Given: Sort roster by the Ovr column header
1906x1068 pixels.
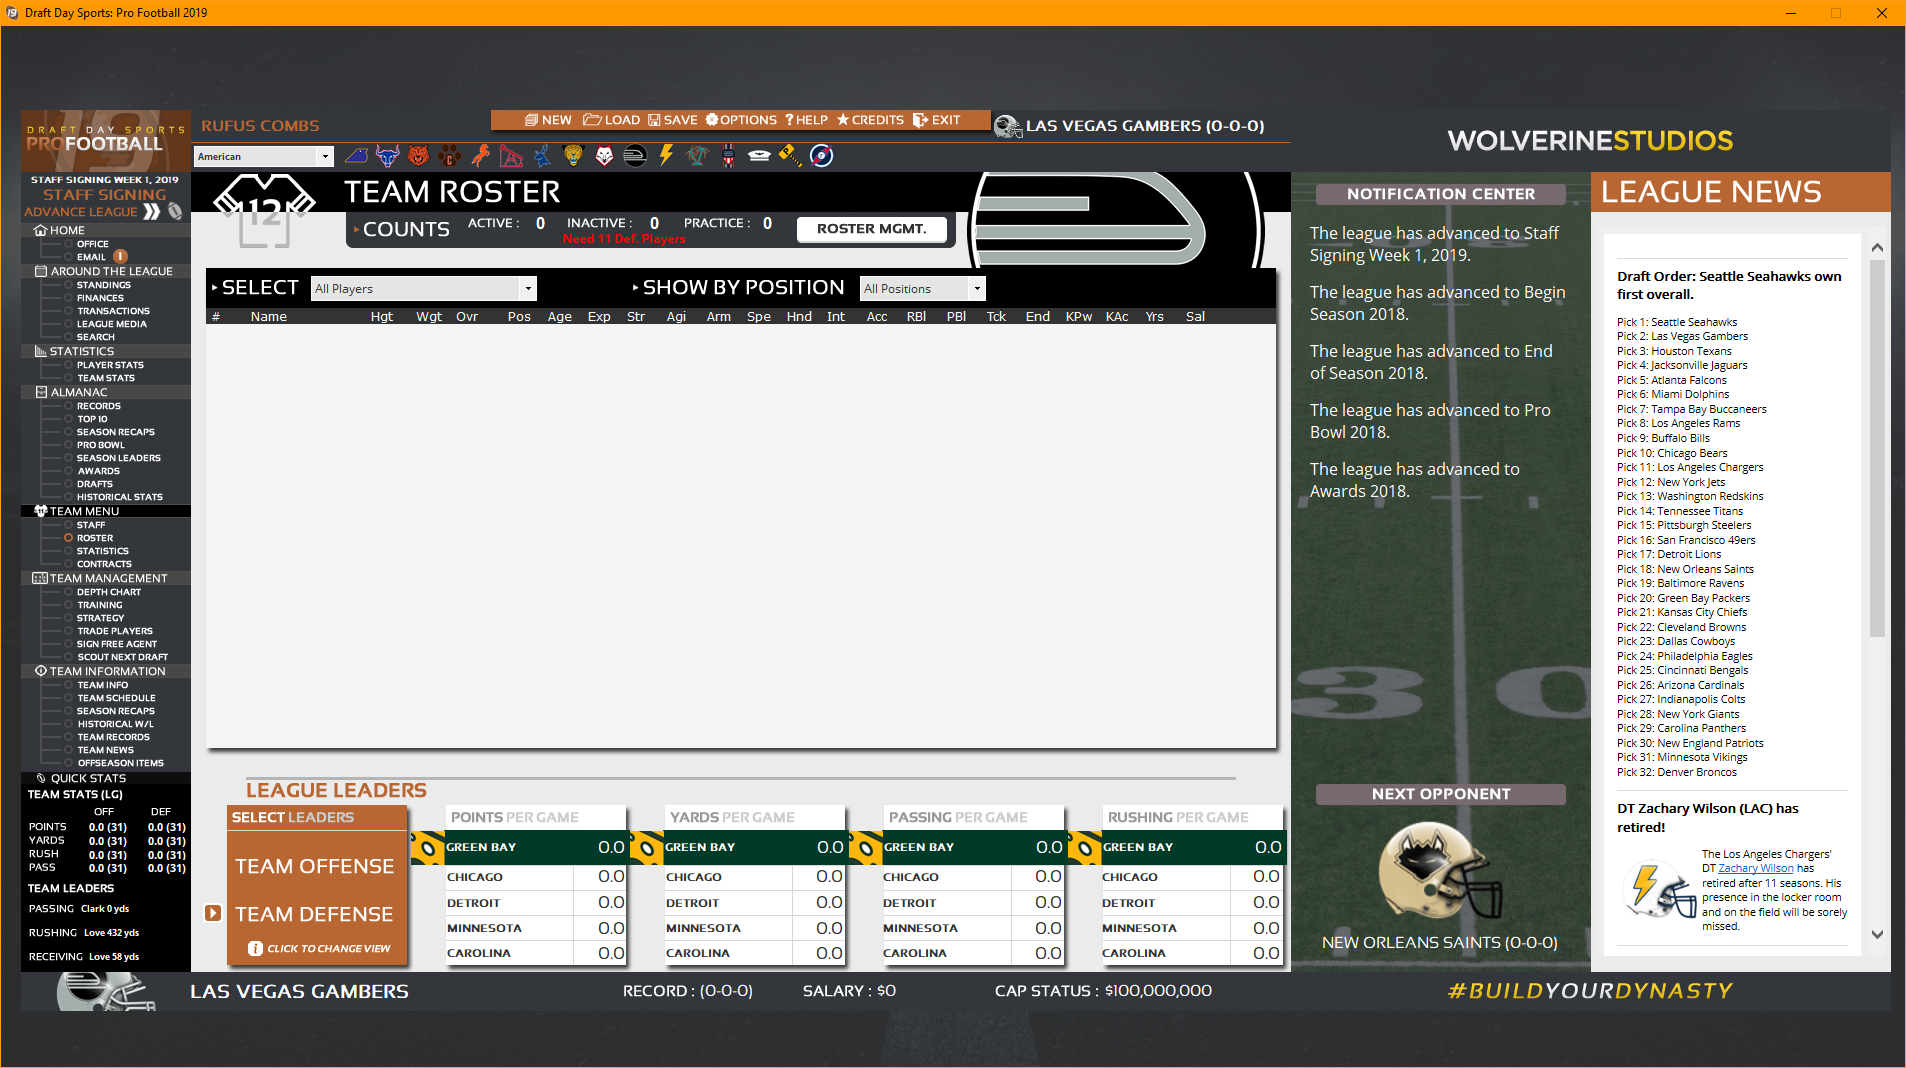Looking at the screenshot, I should tap(467, 317).
